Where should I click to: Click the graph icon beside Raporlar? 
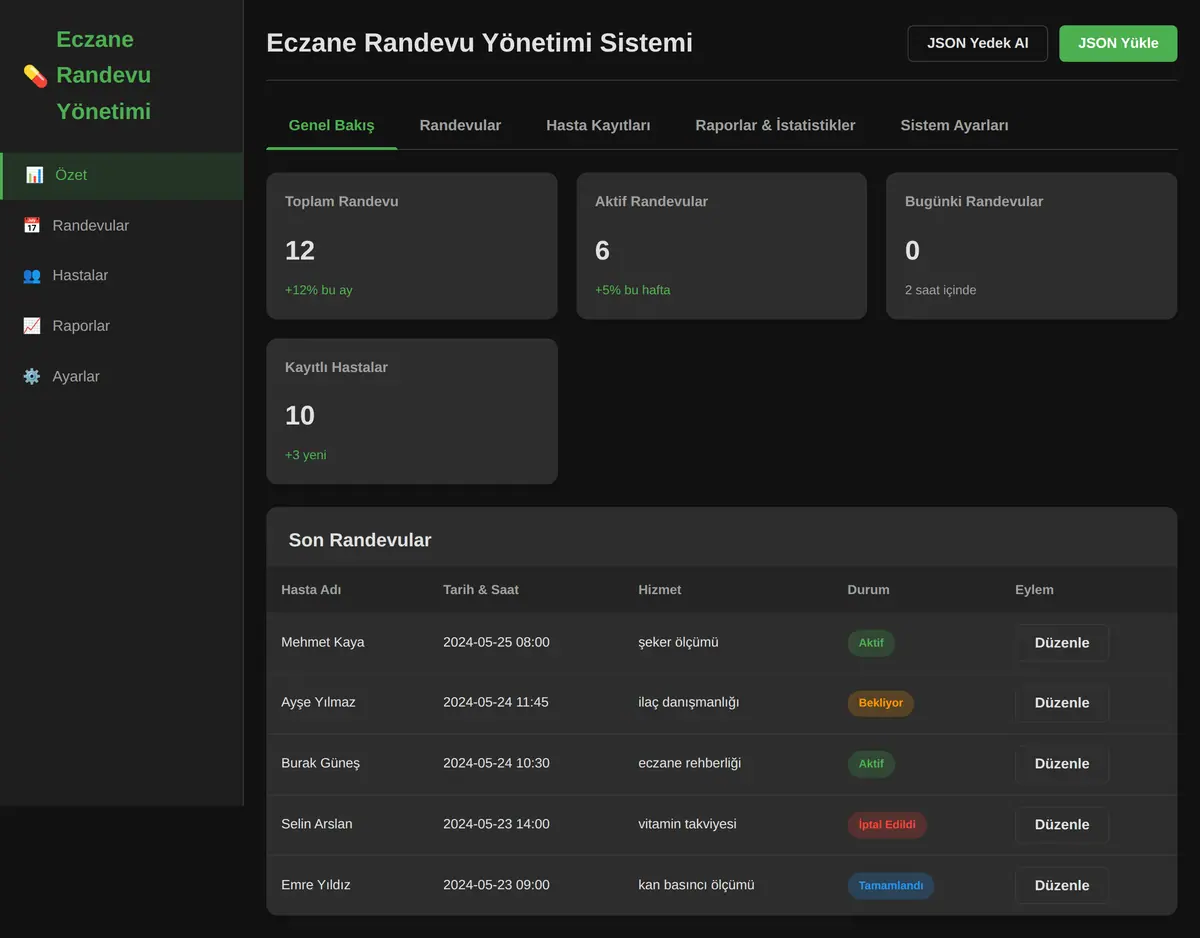pyautogui.click(x=32, y=326)
